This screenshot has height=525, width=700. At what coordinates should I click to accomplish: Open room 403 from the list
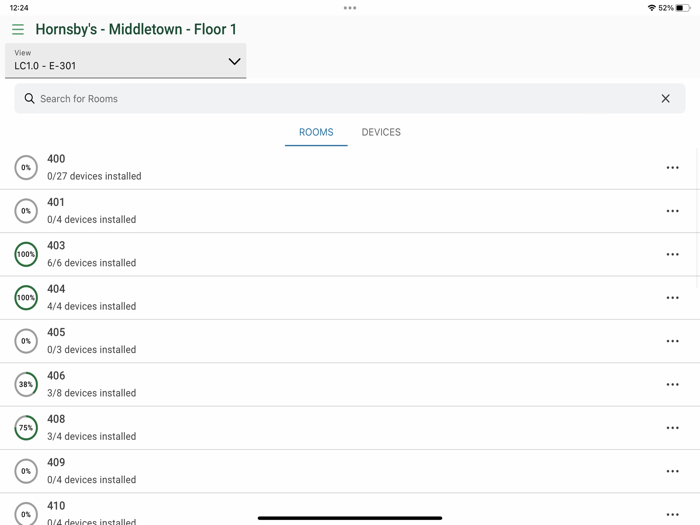point(350,254)
